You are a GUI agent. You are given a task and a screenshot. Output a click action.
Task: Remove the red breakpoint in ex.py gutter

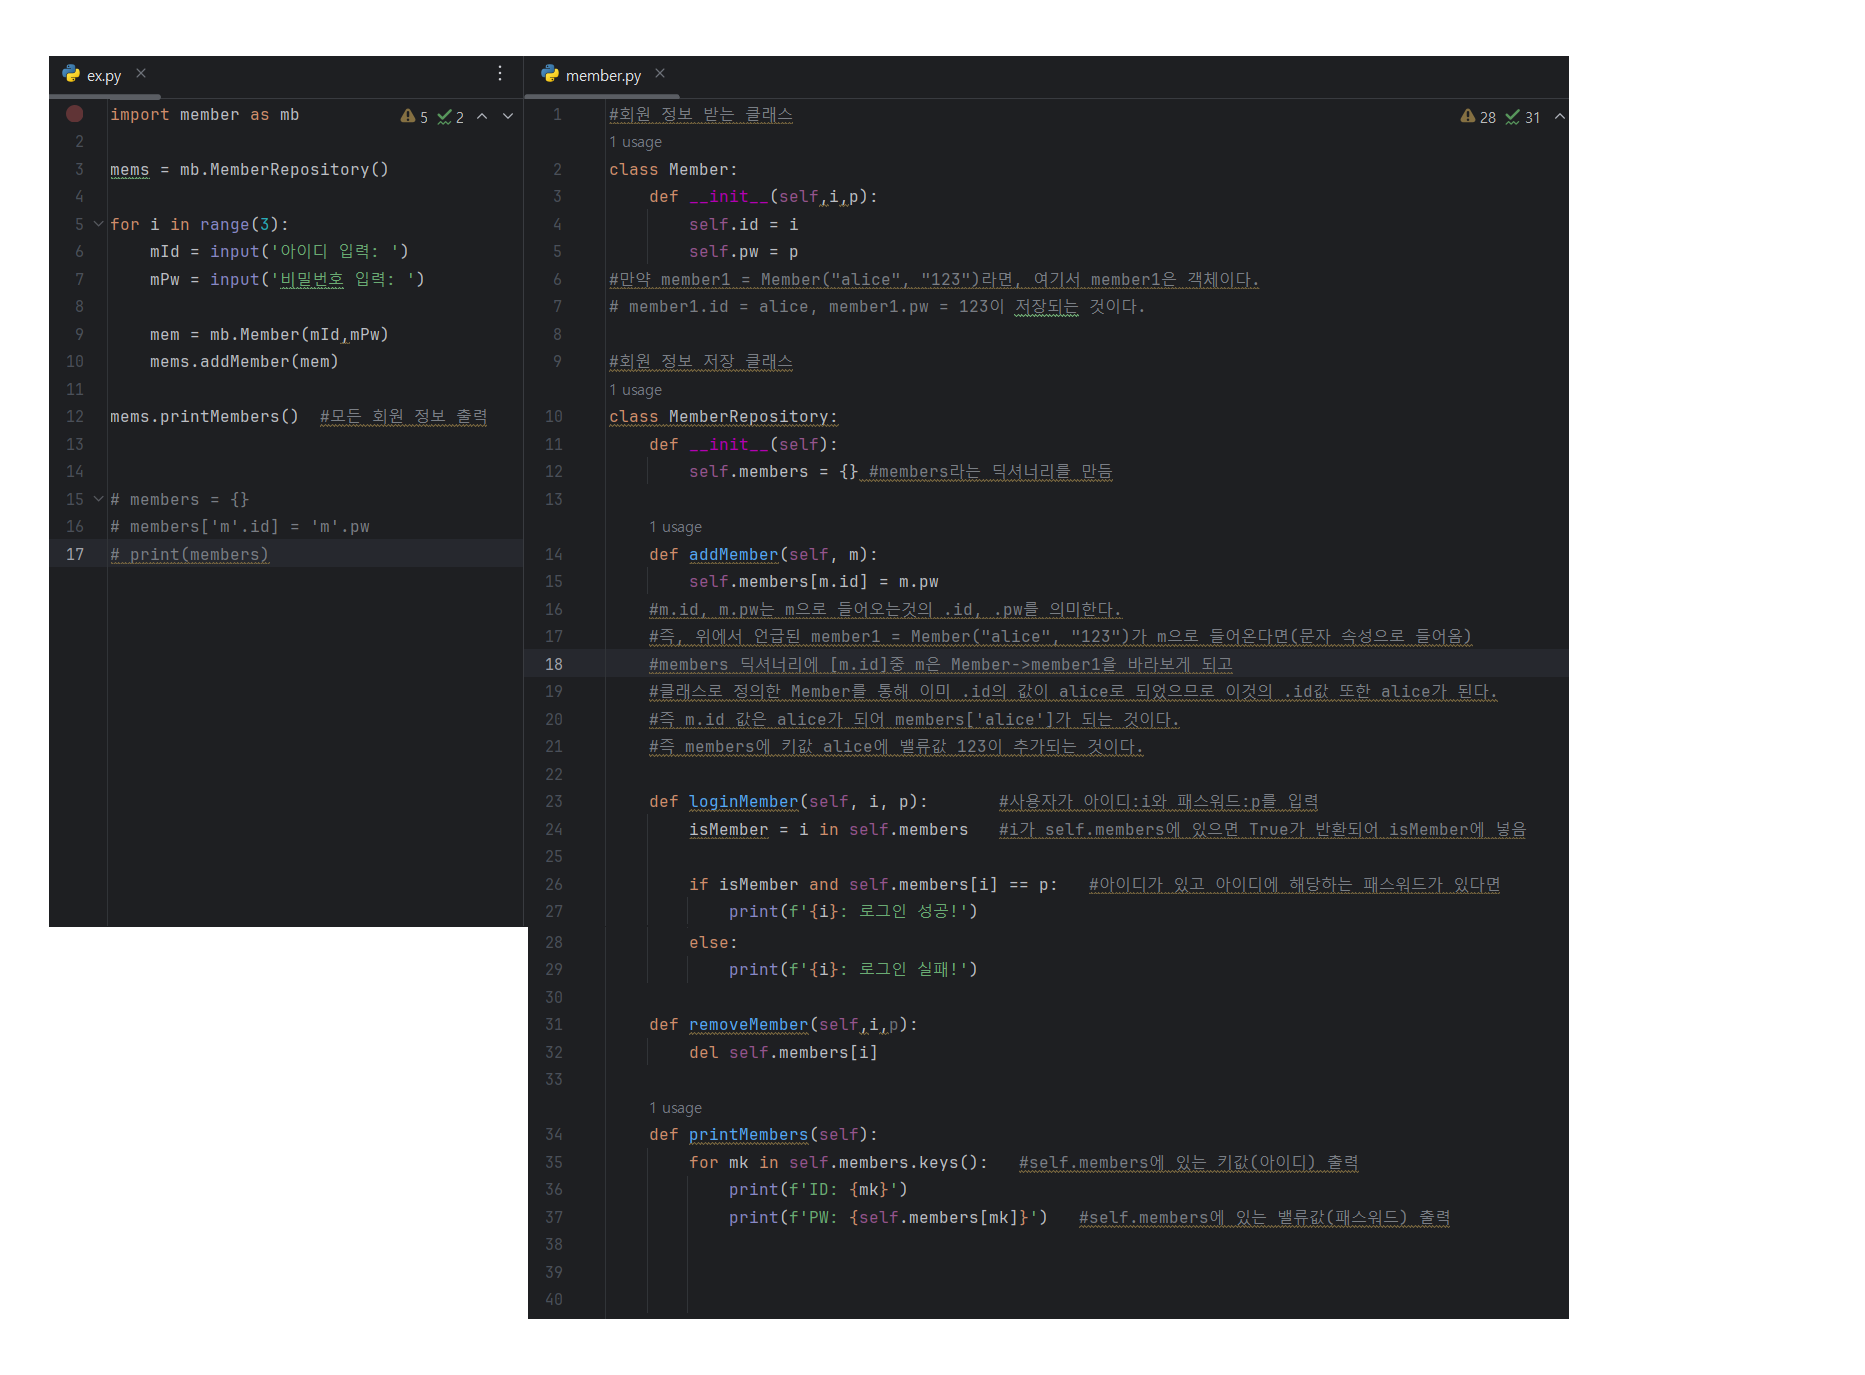coord(74,114)
